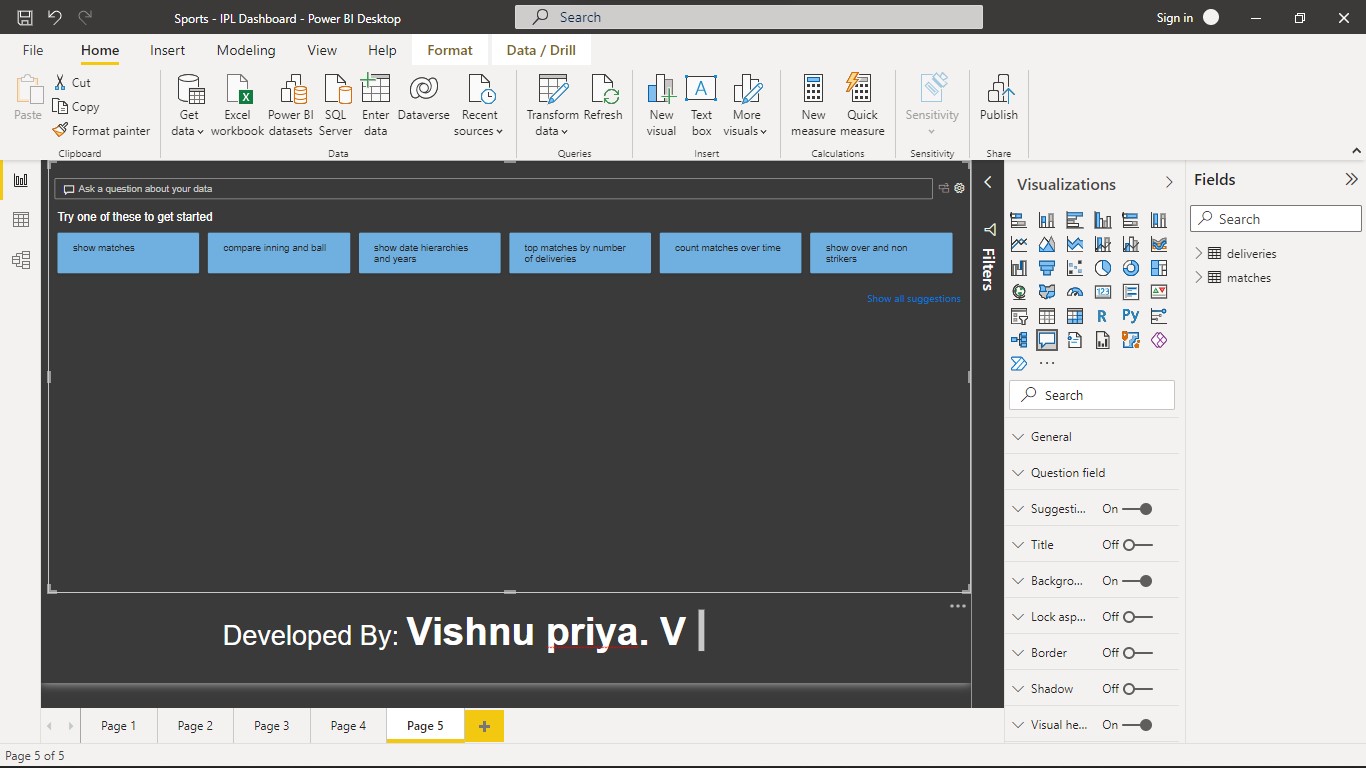The width and height of the screenshot is (1366, 768).
Task: Select the R script visual icon
Action: pos(1103,316)
